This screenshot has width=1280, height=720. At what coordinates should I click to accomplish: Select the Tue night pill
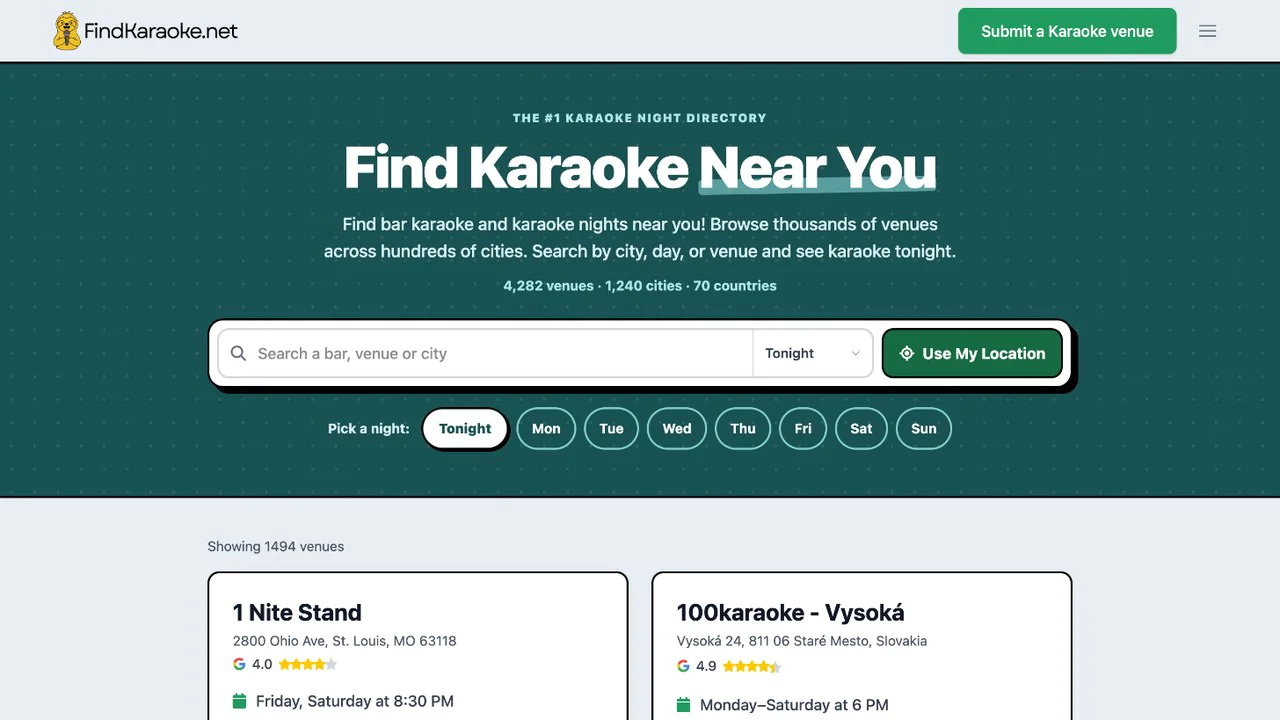pos(611,428)
